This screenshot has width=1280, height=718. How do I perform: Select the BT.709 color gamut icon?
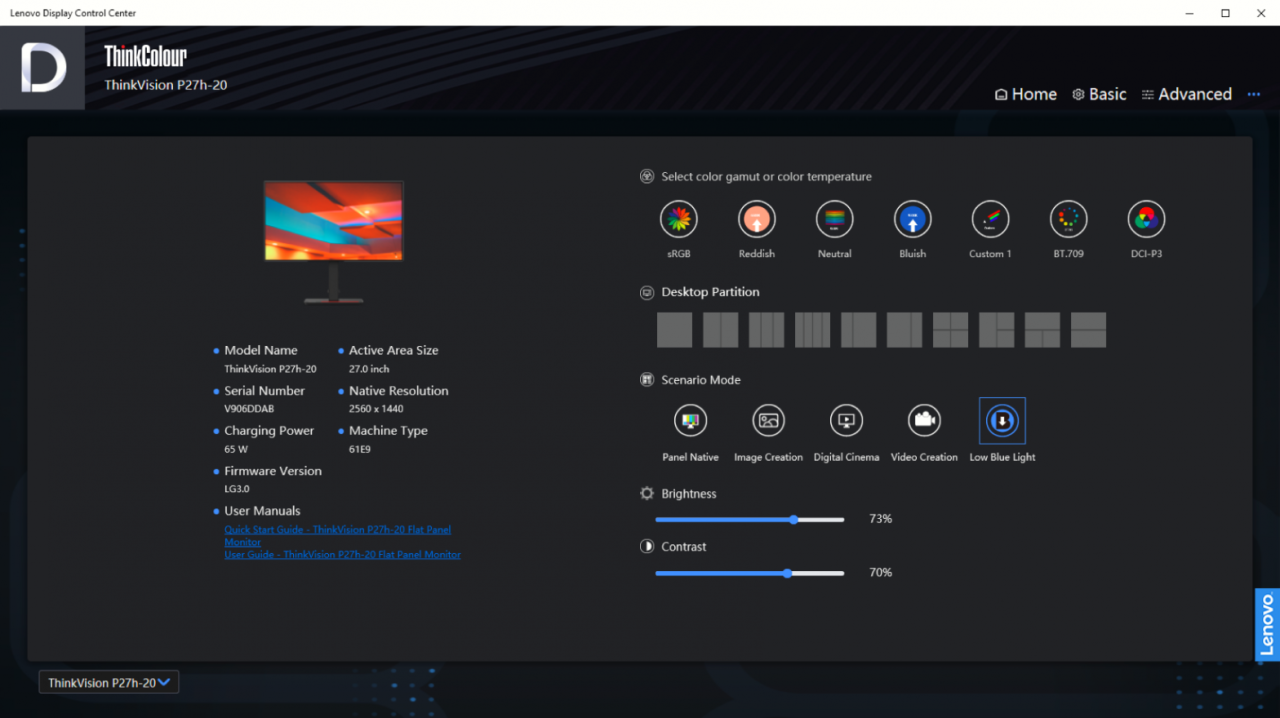pyautogui.click(x=1068, y=219)
